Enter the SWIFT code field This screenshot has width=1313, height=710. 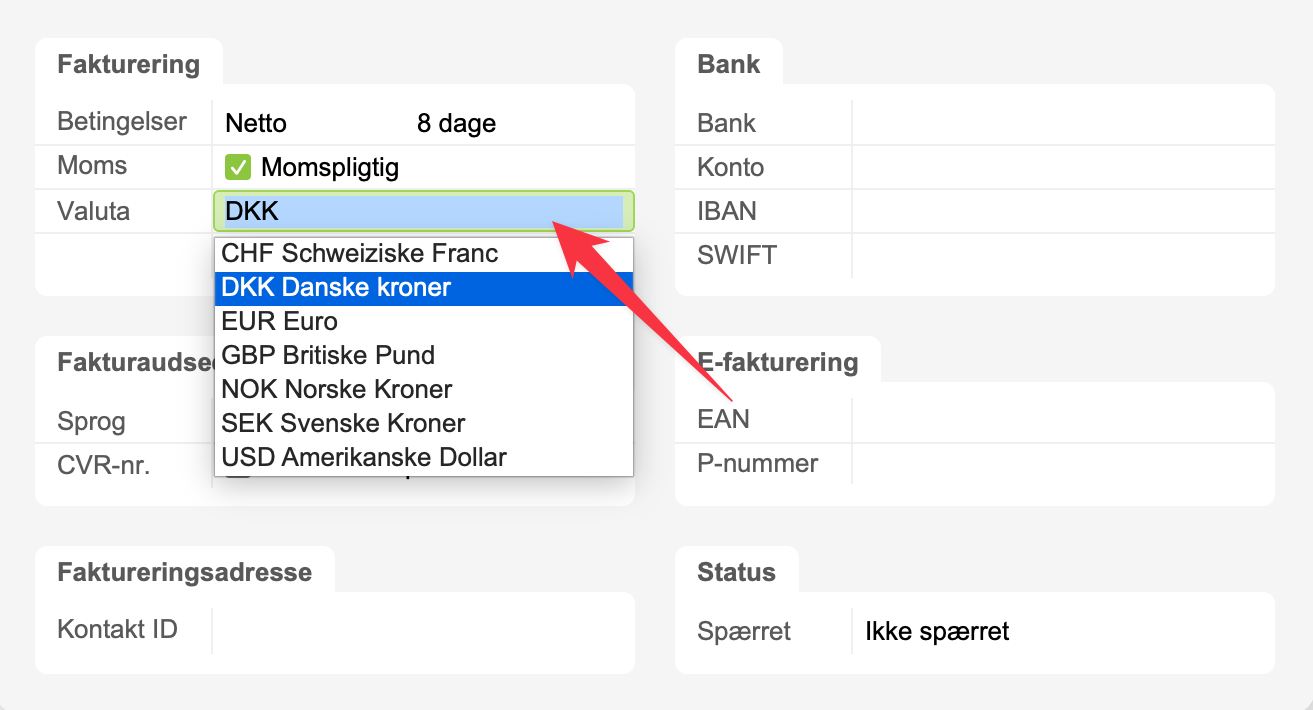1060,255
